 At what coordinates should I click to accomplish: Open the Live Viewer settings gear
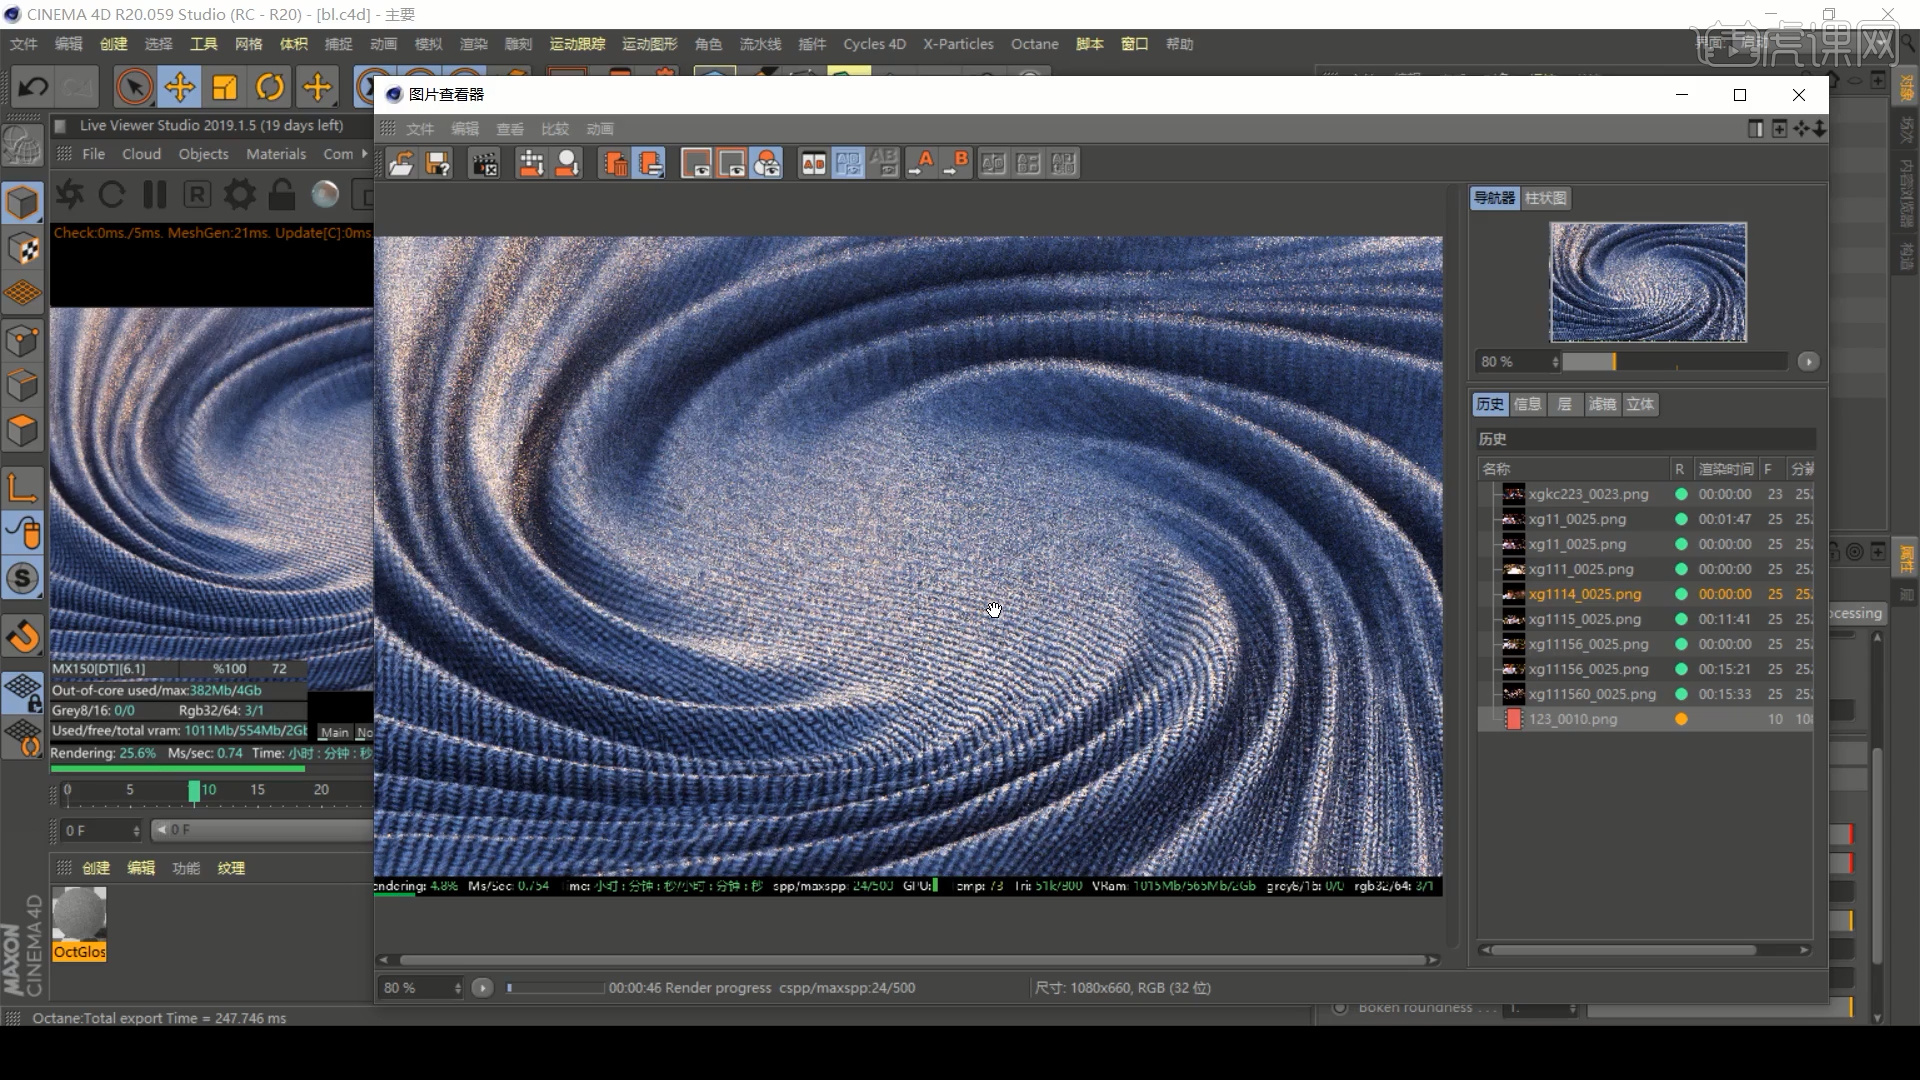[x=239, y=195]
